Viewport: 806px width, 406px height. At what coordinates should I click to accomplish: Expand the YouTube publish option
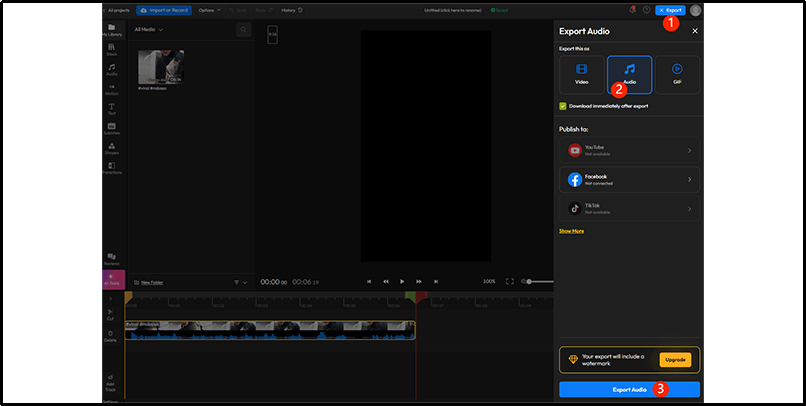(x=629, y=150)
